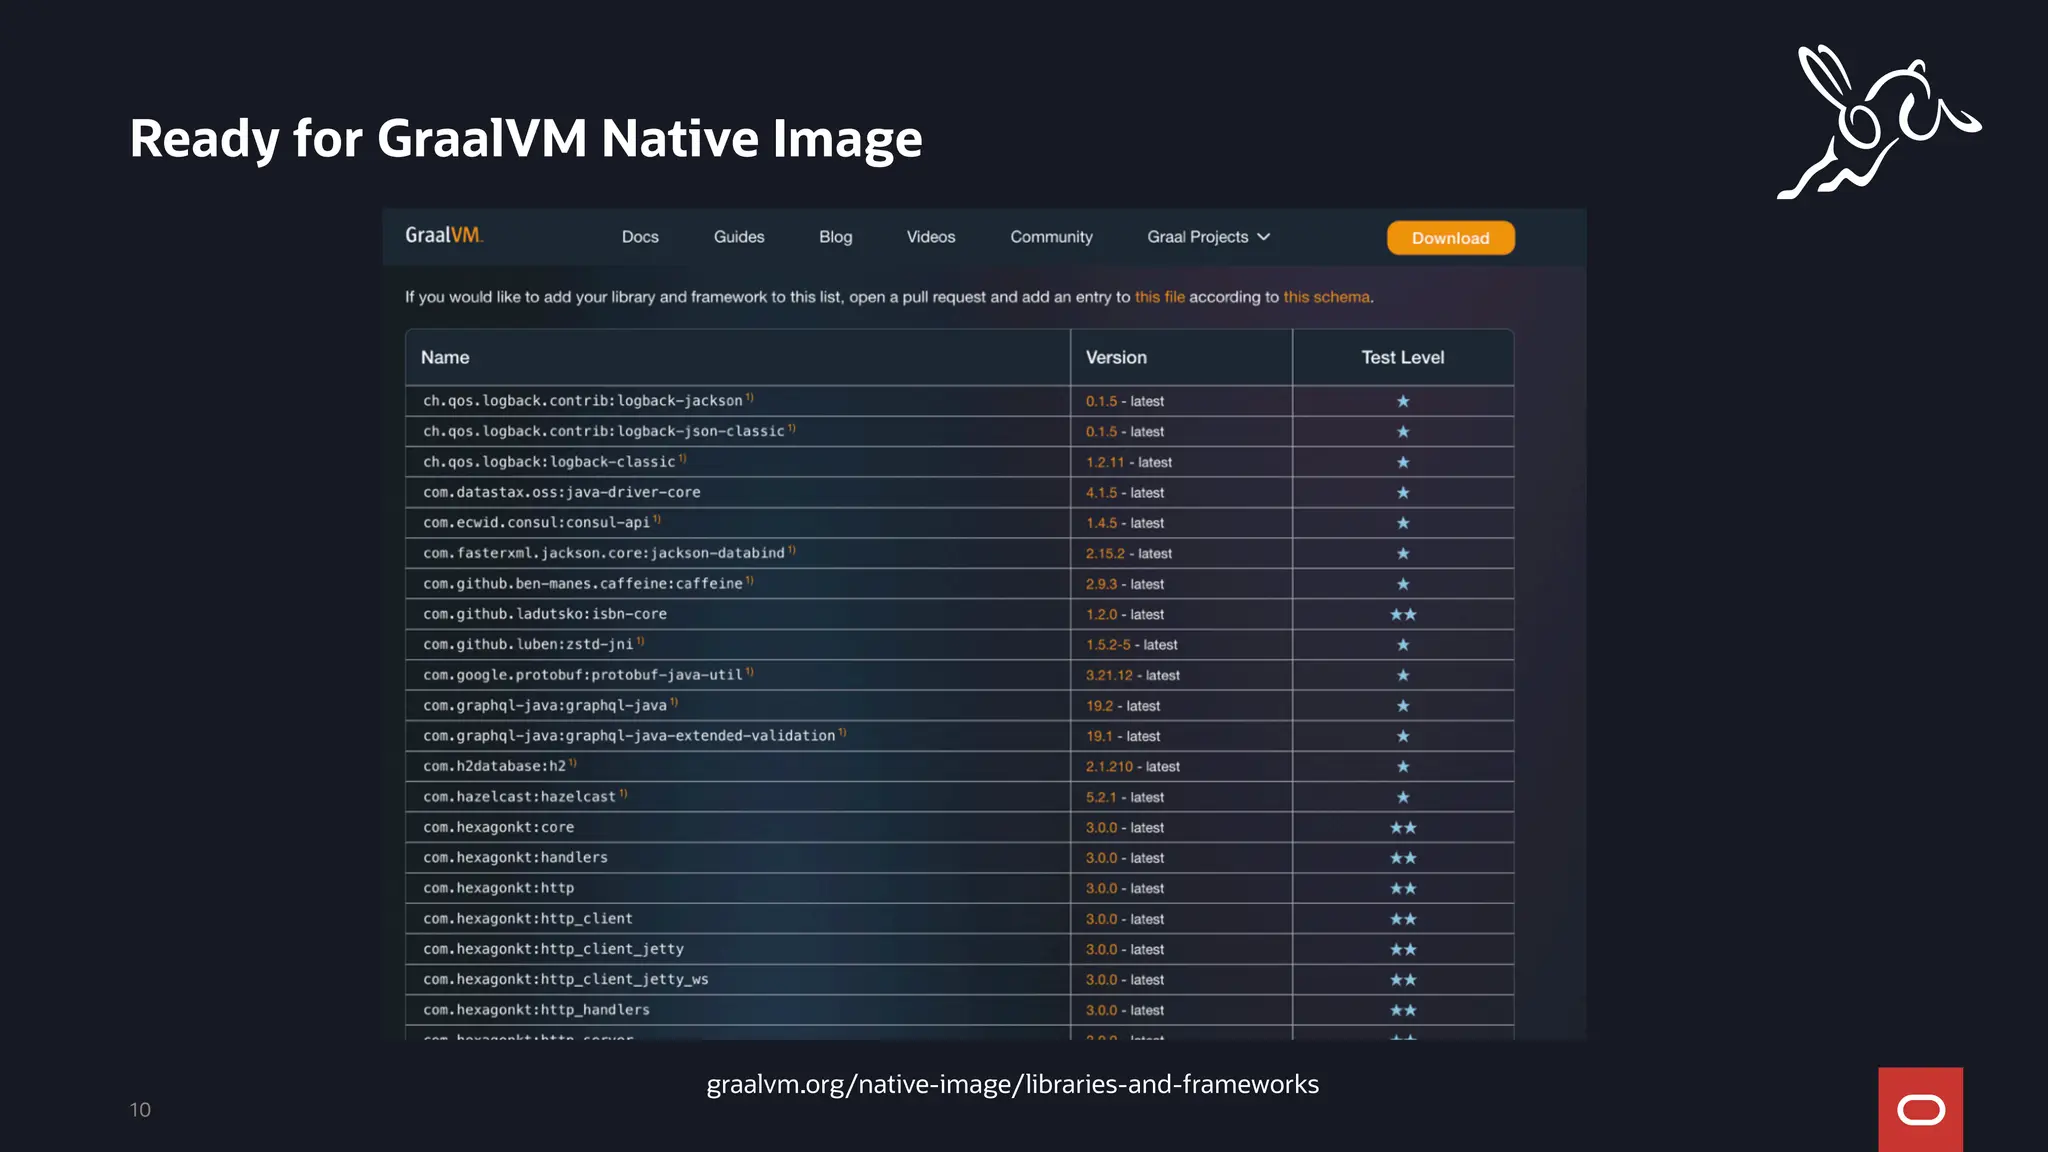Open version 1.4.5 link for consul-api
The height and width of the screenshot is (1152, 2048).
pyautogui.click(x=1101, y=523)
